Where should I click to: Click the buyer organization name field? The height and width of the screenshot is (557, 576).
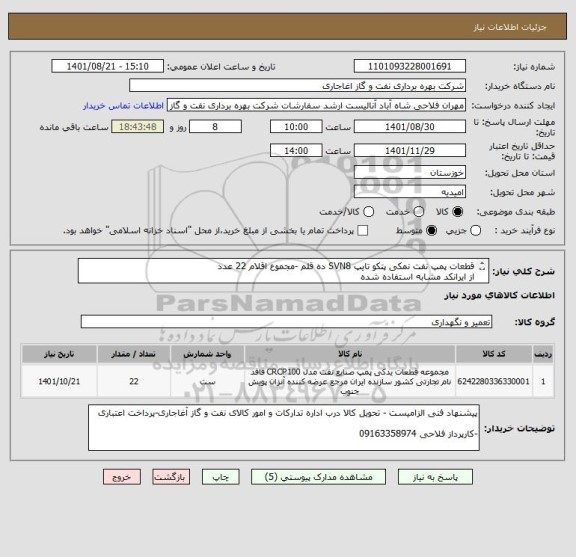tap(297, 86)
